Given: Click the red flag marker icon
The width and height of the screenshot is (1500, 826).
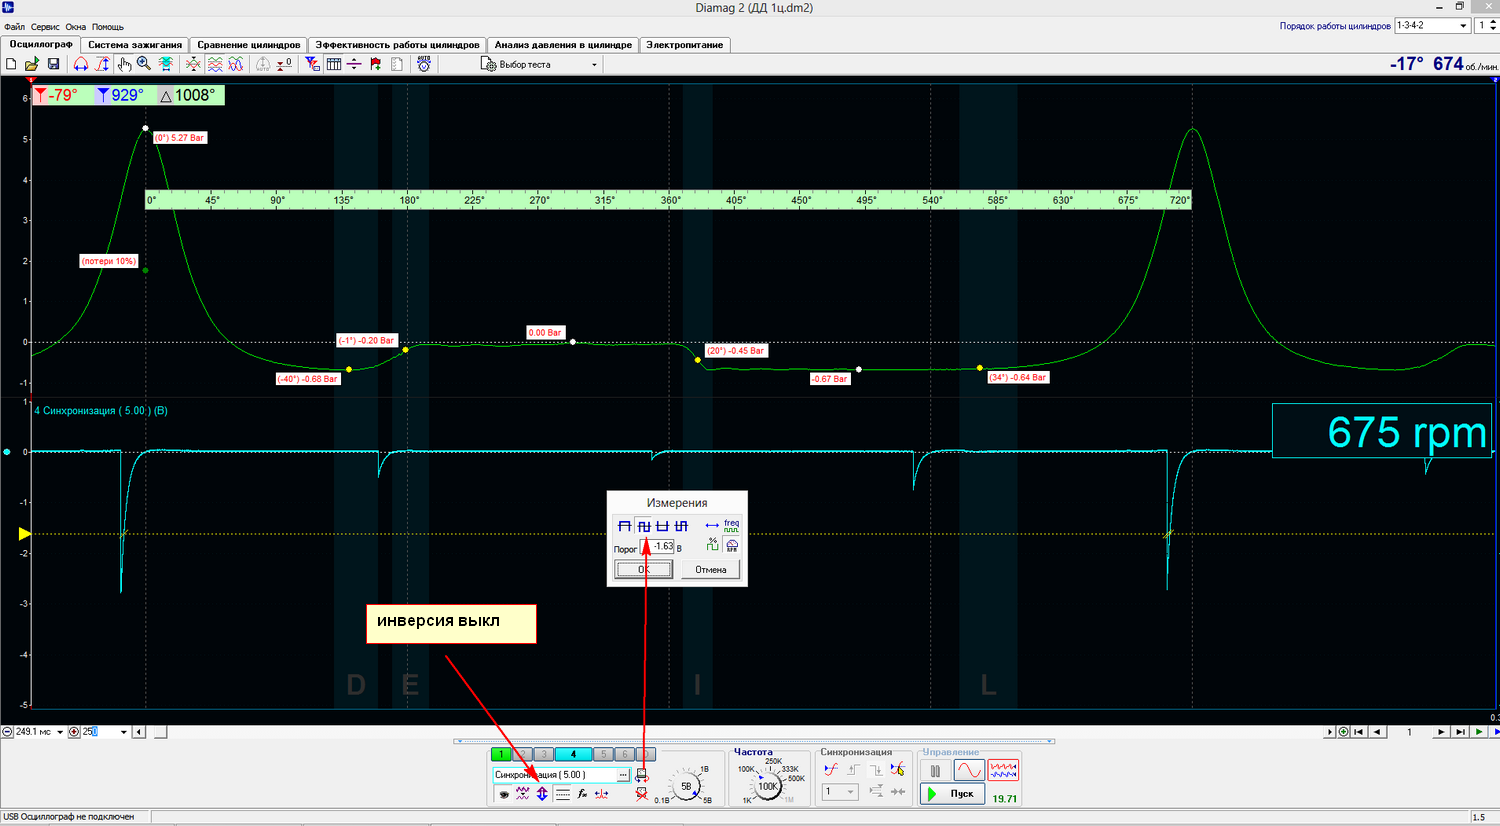Looking at the screenshot, I should 375,64.
